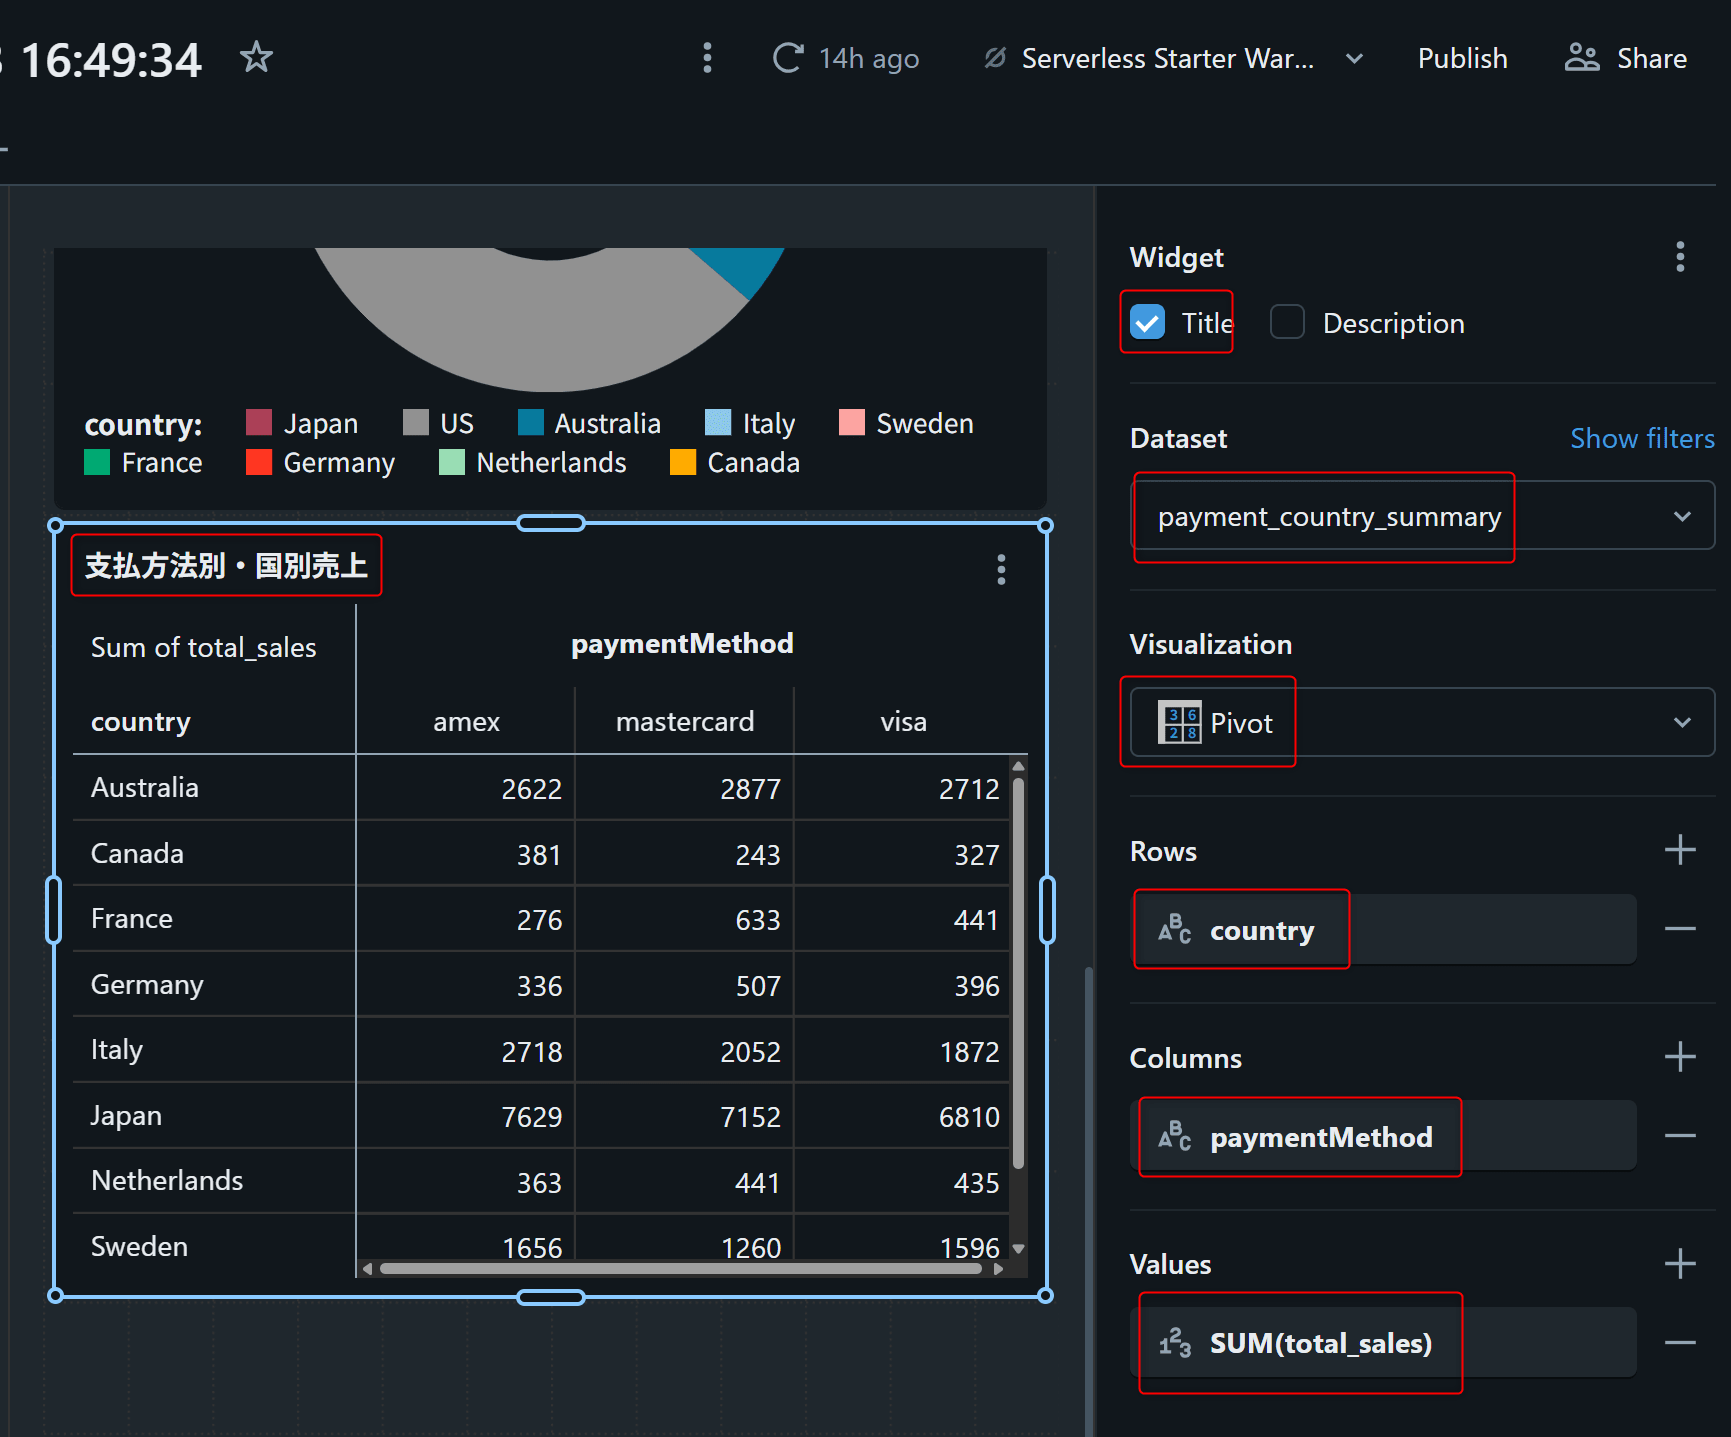Open the dashboard kebab menu in header

[x=707, y=58]
